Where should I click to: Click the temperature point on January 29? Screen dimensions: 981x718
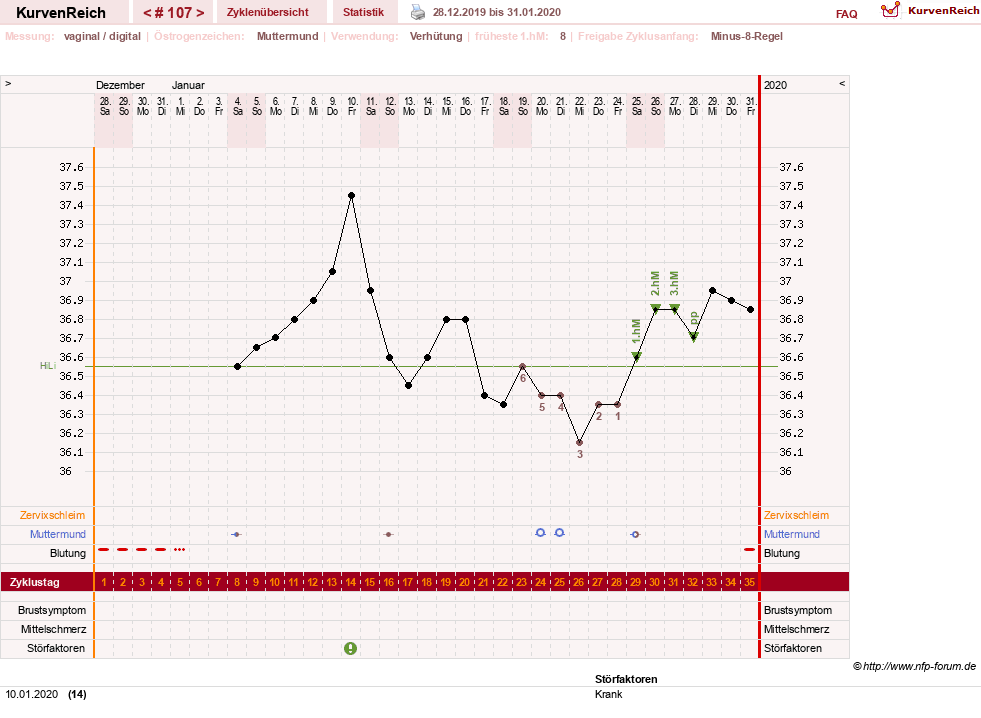pos(713,291)
